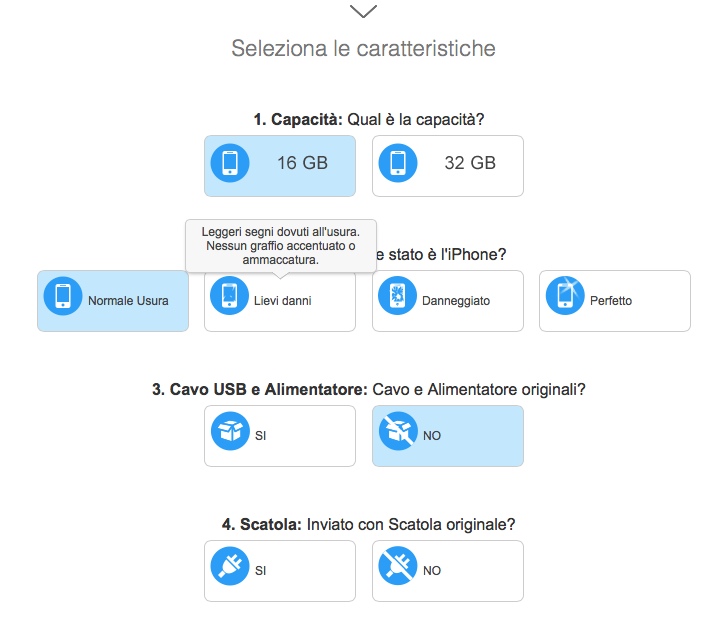Select Normale Usura condition
This screenshot has height=617, width=714.
click(x=128, y=301)
